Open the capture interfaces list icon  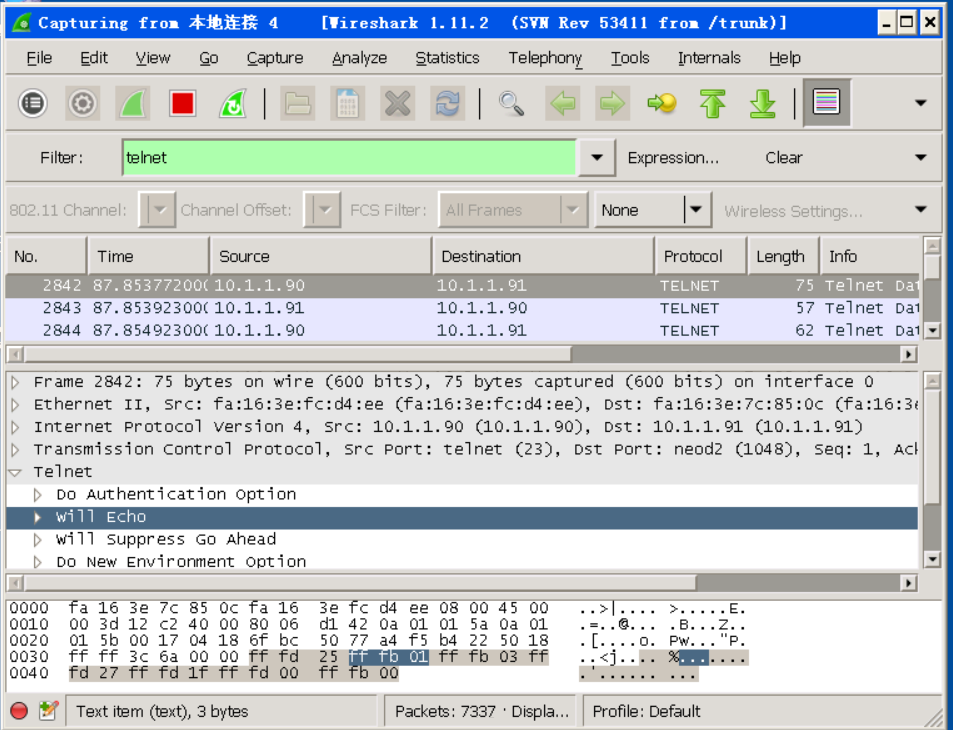point(33,103)
